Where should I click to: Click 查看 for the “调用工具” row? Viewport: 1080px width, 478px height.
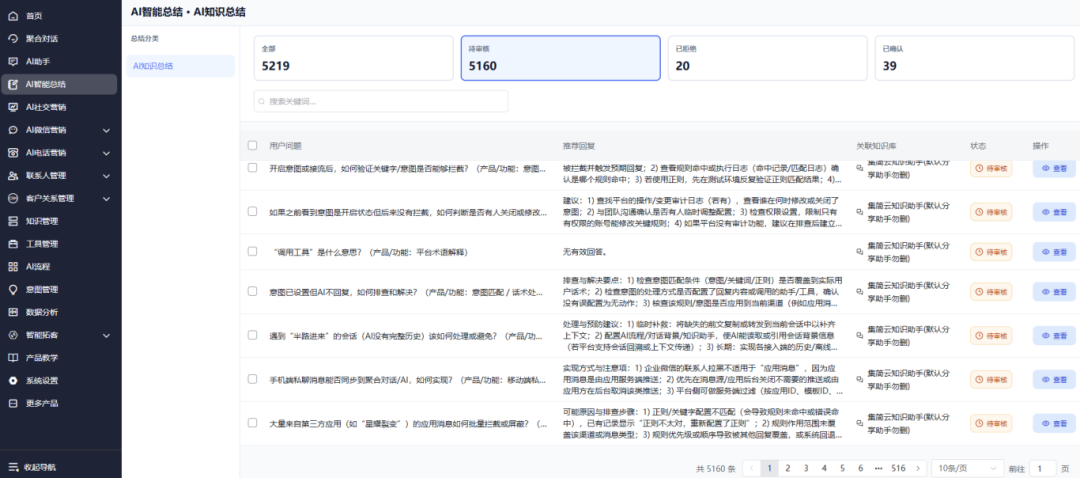point(1054,251)
